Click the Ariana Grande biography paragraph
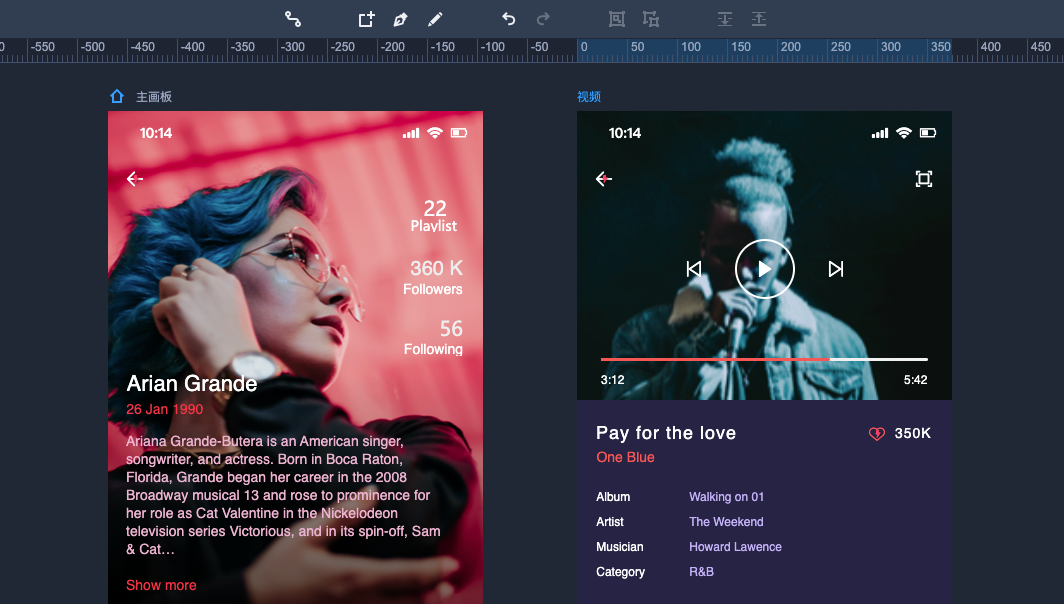1064x604 pixels. (x=283, y=495)
